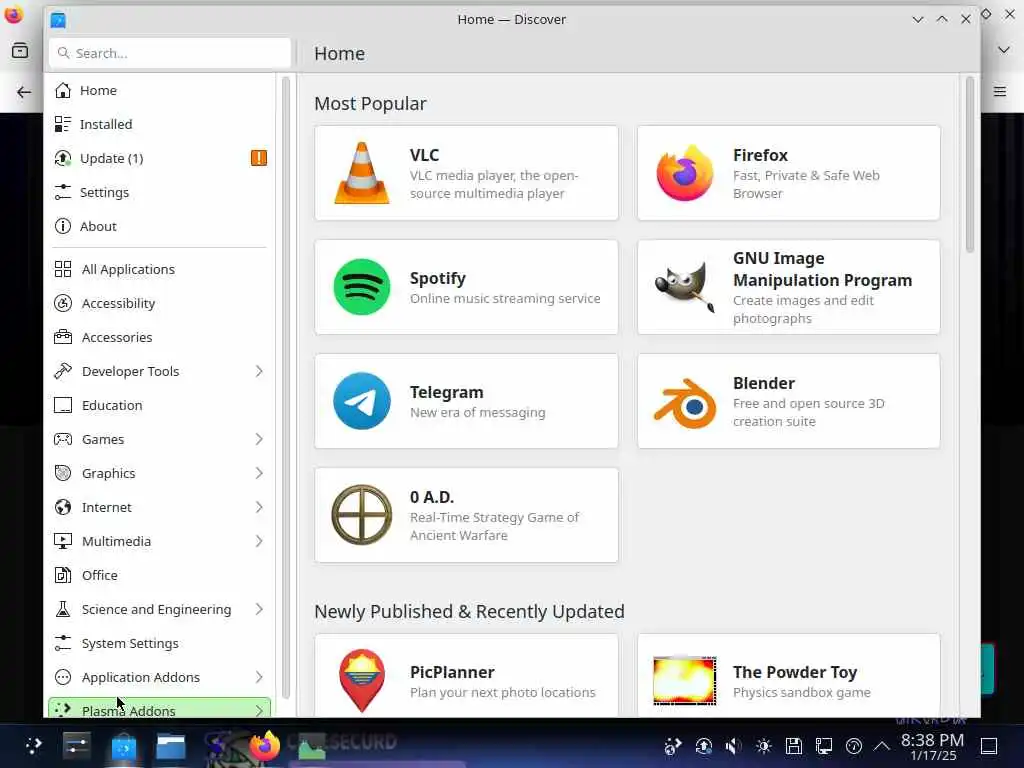Viewport: 1024px width, 768px height.
Task: Click the sidebar vertical scrollbar
Action: coord(285,388)
